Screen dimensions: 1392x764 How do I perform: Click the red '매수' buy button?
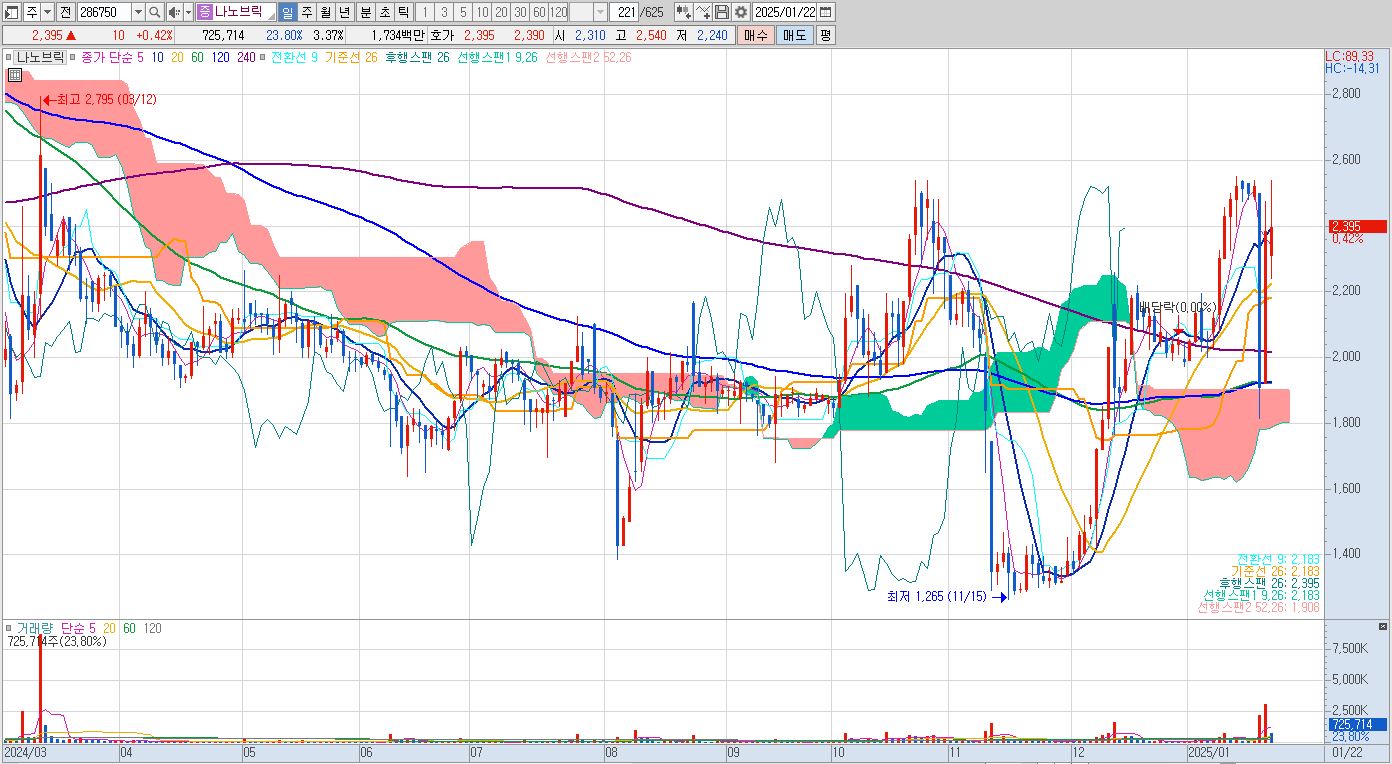pyautogui.click(x=756, y=35)
